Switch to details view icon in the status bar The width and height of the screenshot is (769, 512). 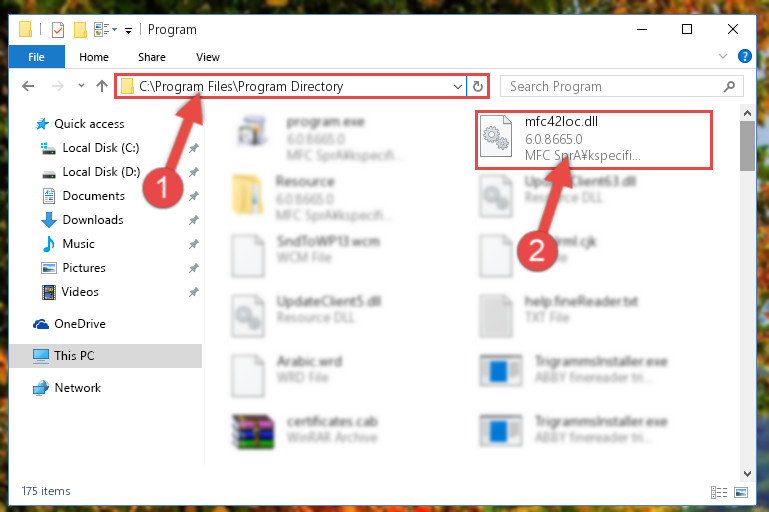point(718,492)
